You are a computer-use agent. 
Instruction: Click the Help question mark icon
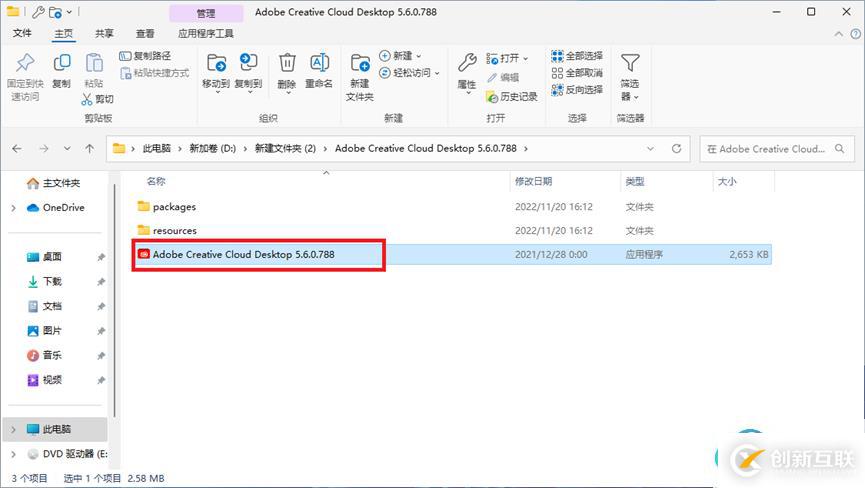point(856,34)
